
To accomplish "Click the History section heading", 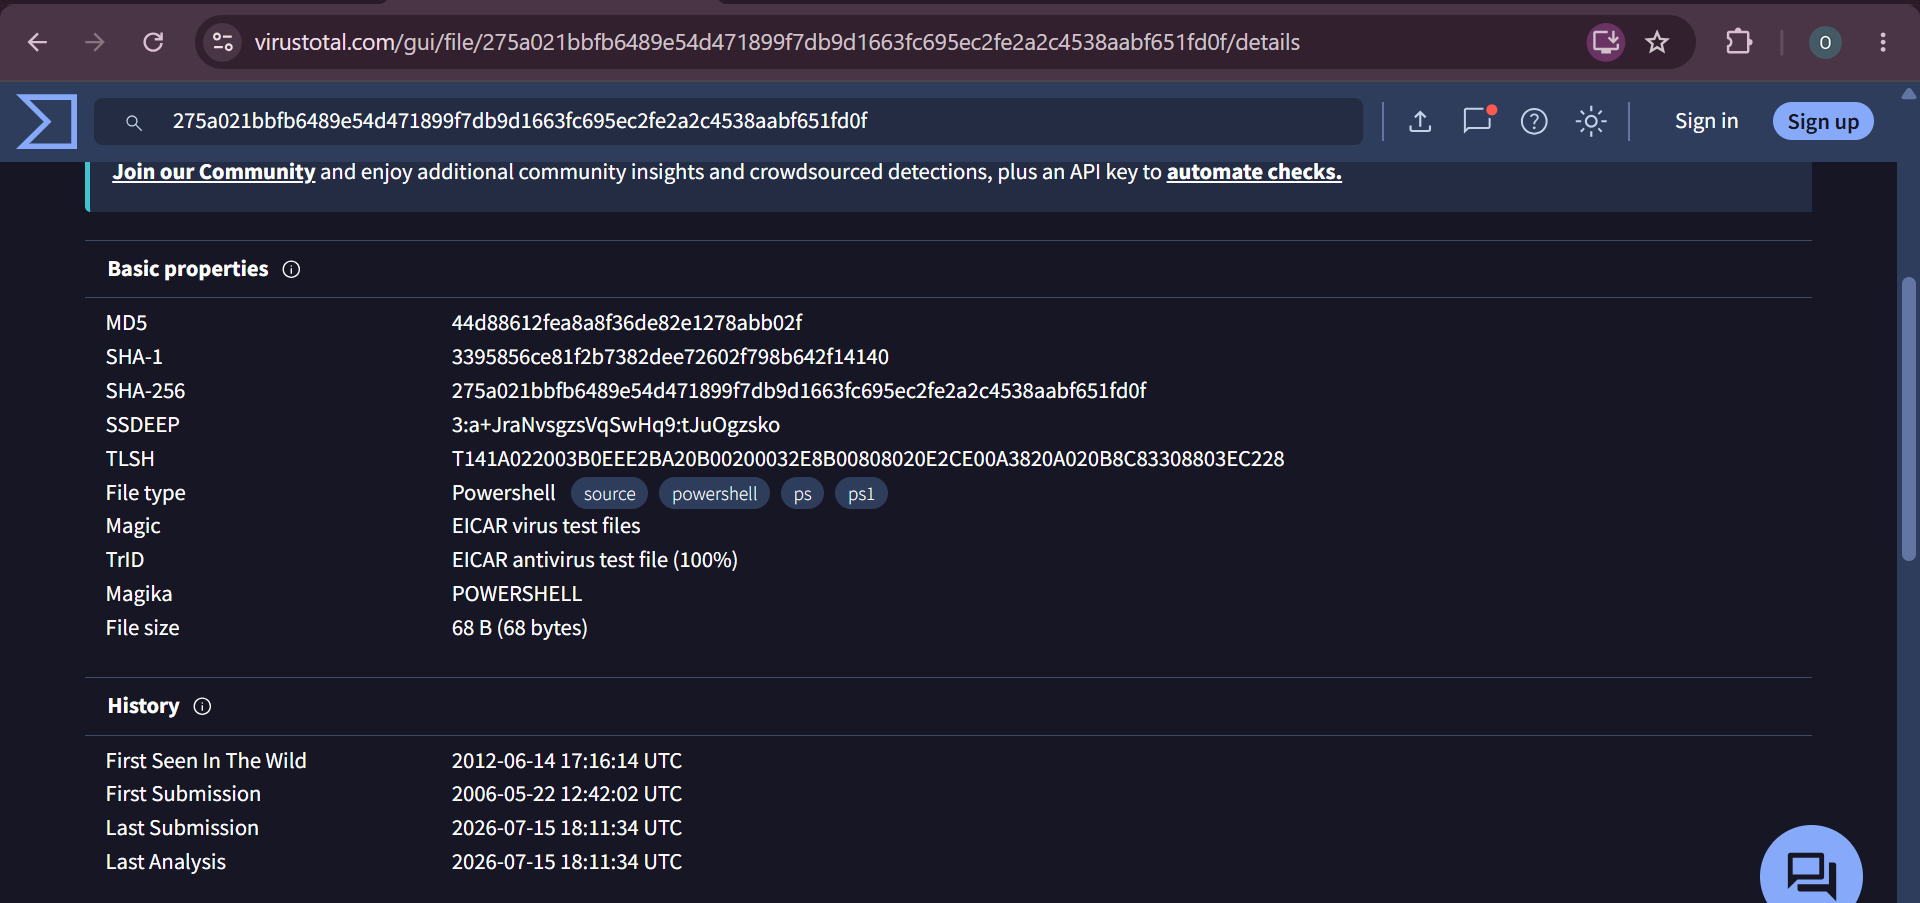I will click(x=143, y=706).
